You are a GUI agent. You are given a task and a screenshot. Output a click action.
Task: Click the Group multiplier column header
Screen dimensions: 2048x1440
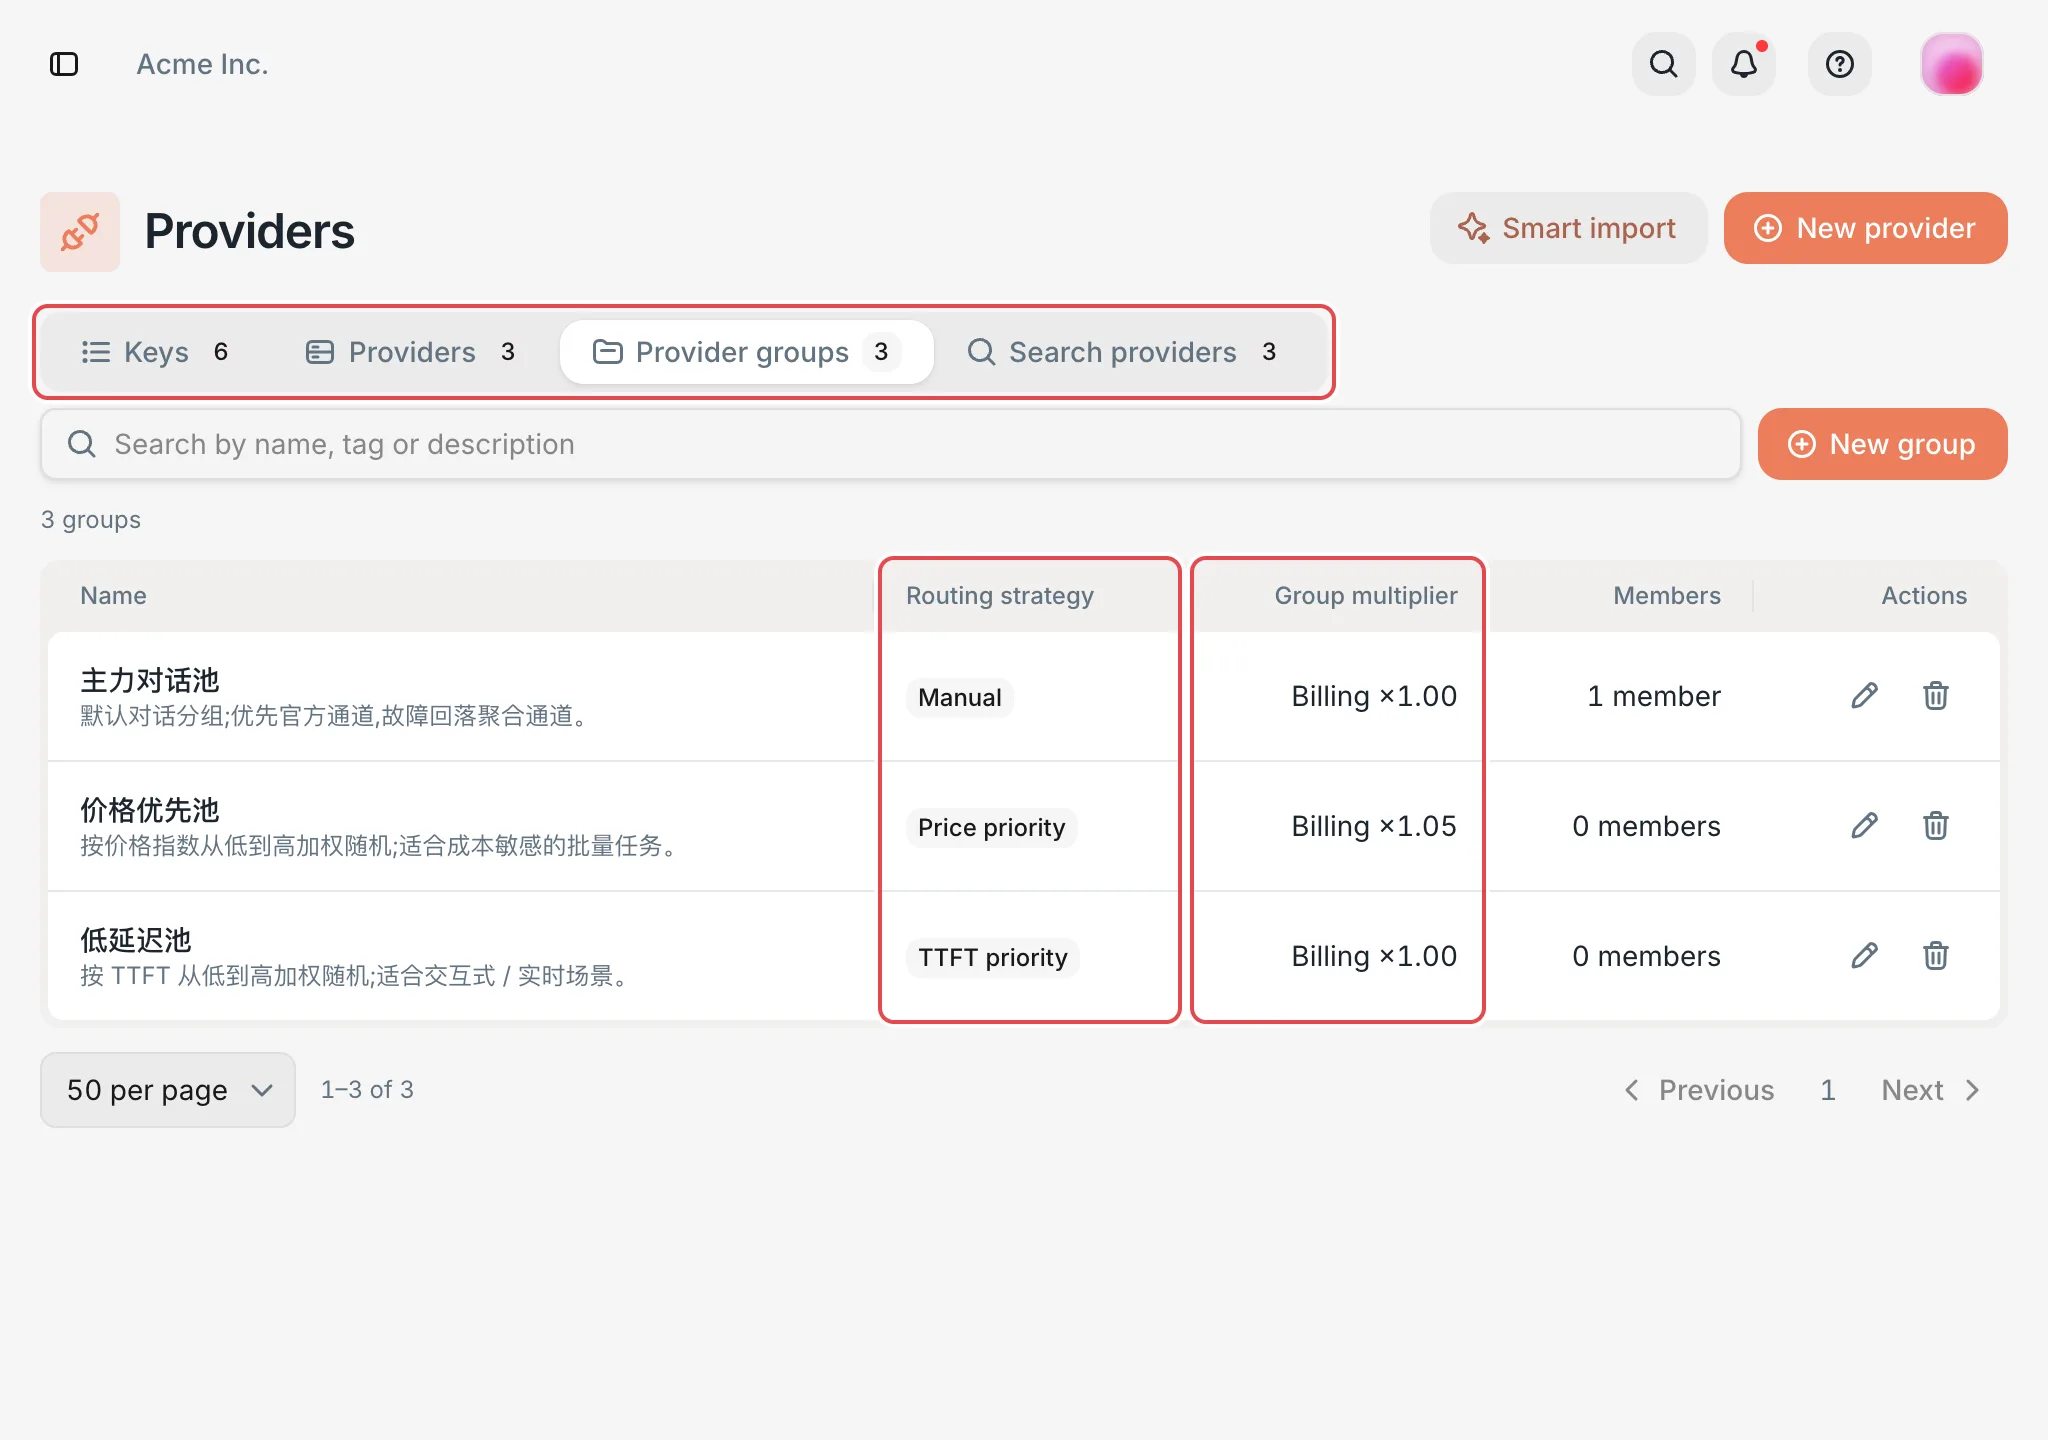point(1365,596)
